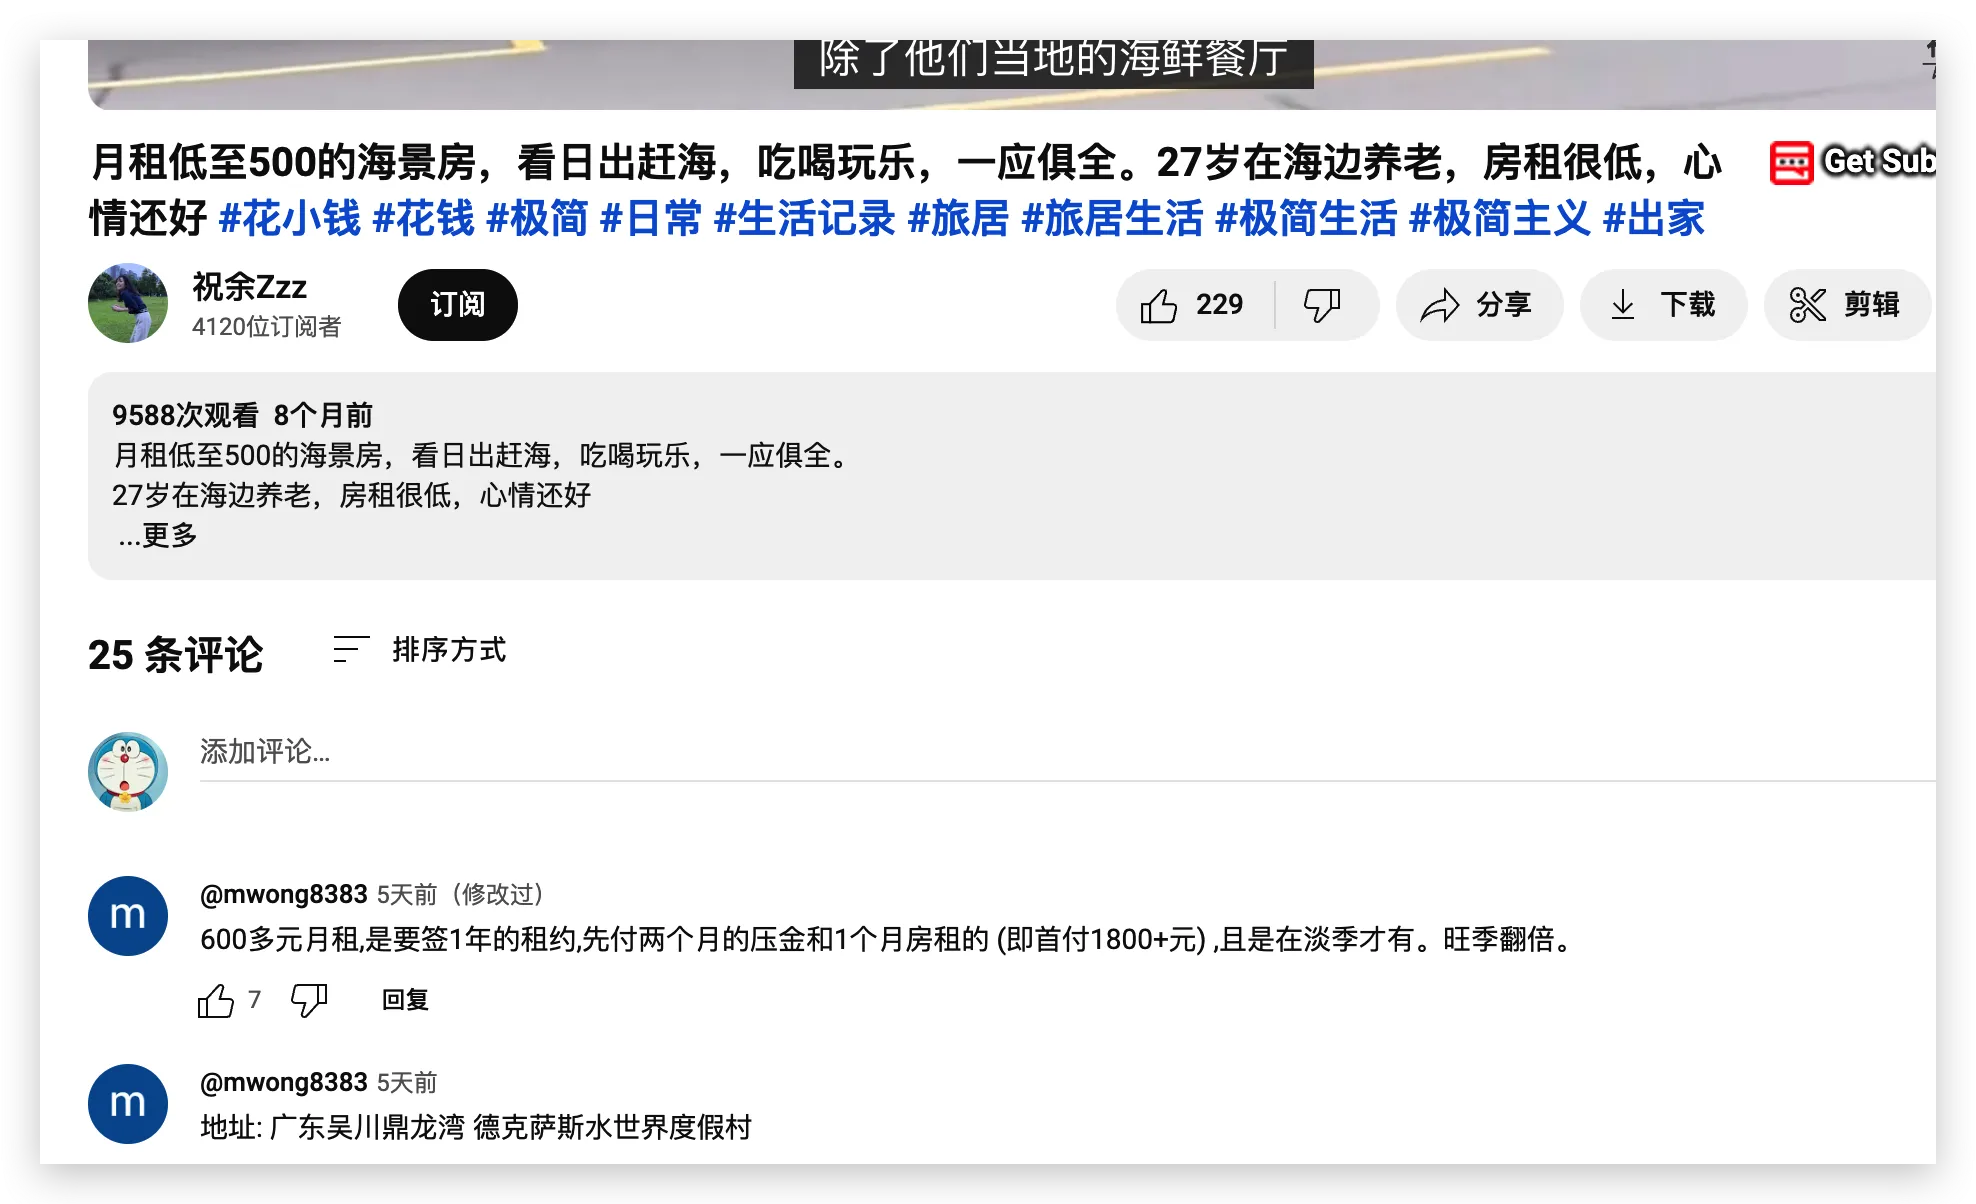Subscribe with the 订阅 button
This screenshot has height=1204, width=1976.
click(x=457, y=305)
